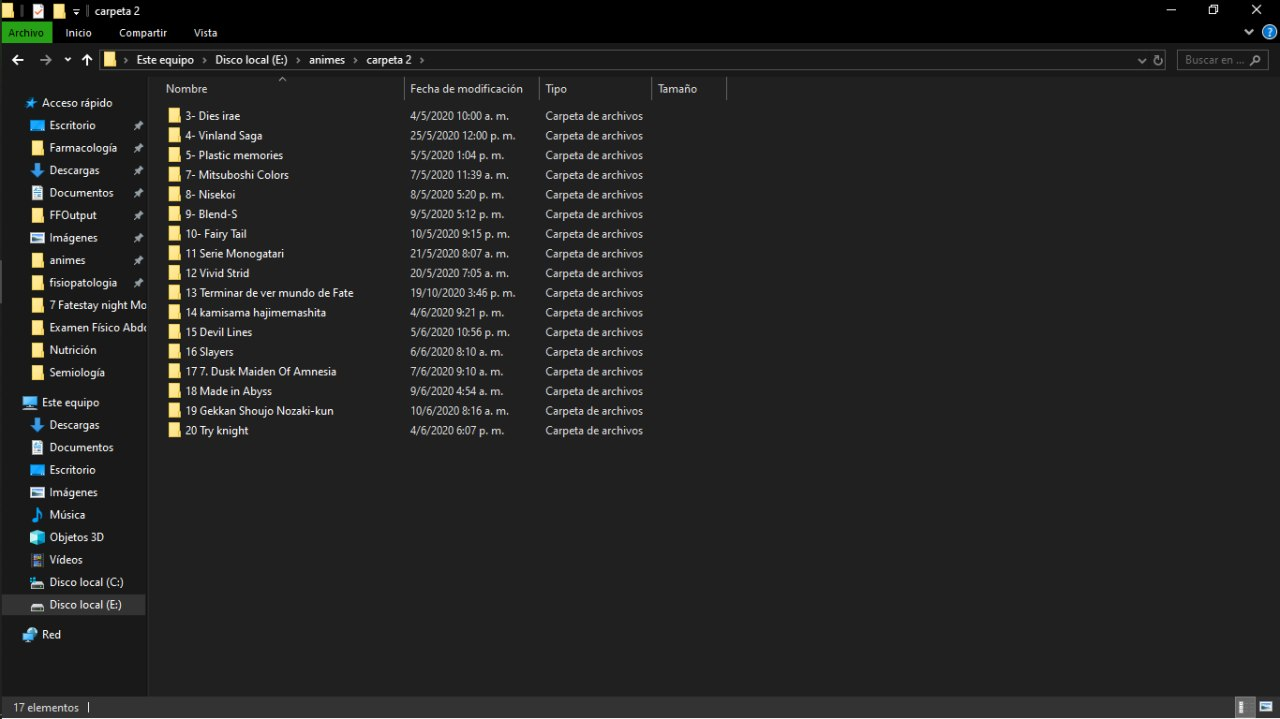This screenshot has width=1280, height=719.
Task: Switch to details view in status bar
Action: click(x=1245, y=707)
